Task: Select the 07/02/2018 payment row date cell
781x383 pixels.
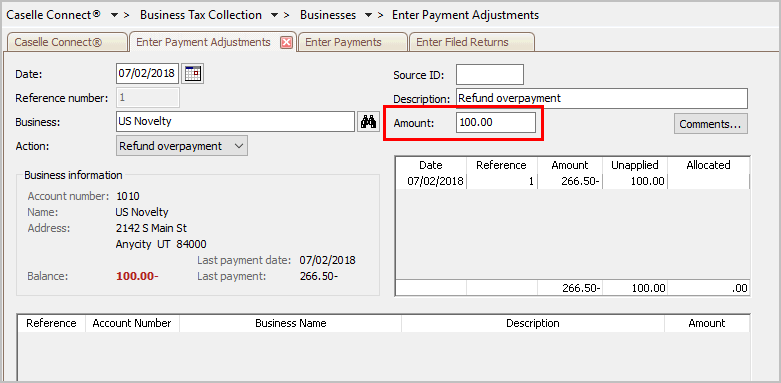Action: (x=431, y=181)
